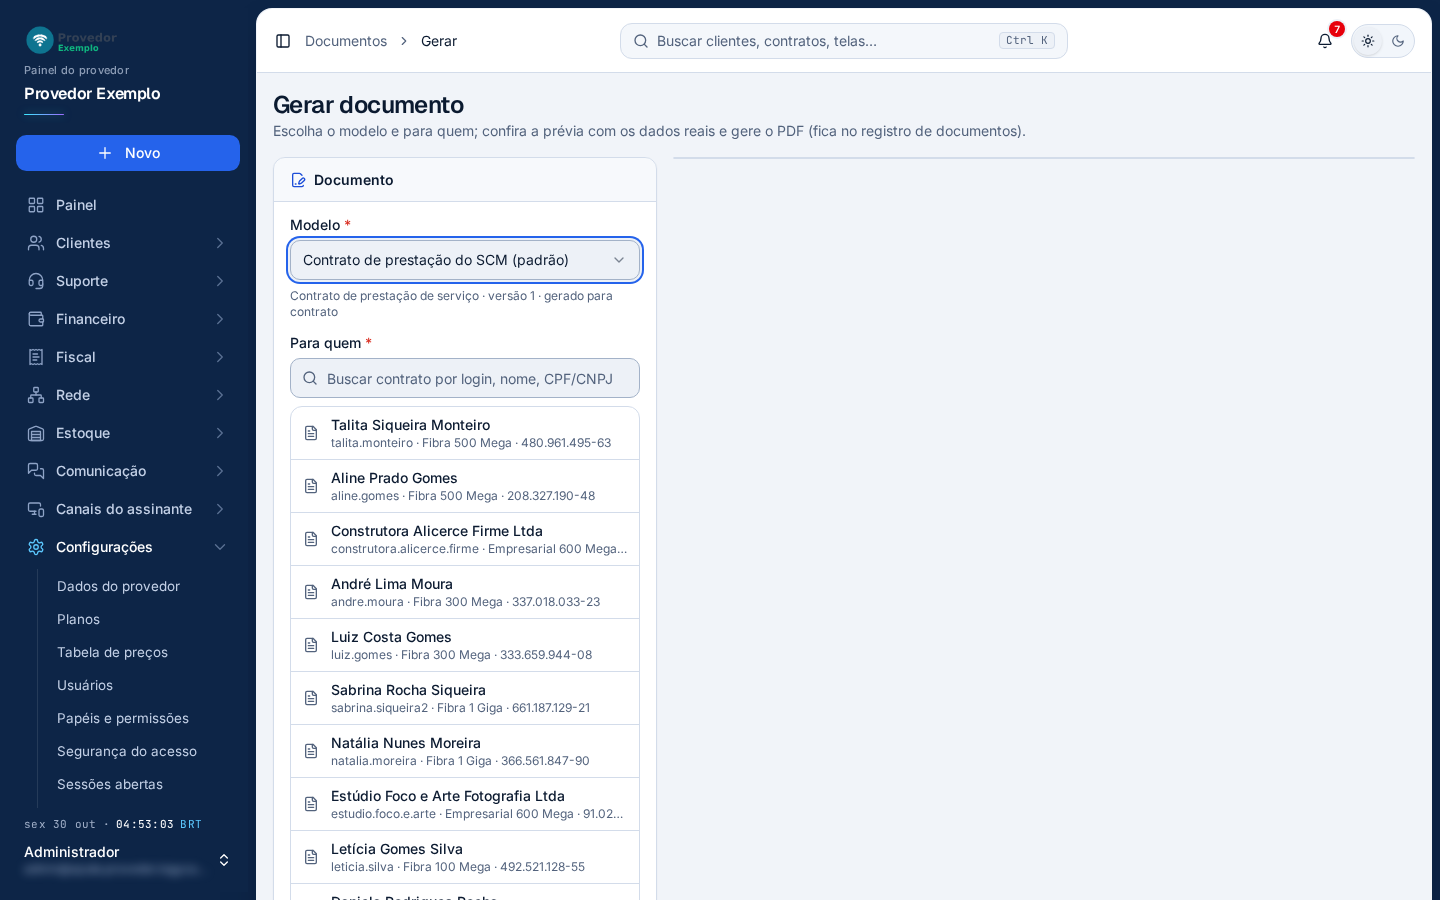The image size is (1440, 900).
Task: Select contract Sabrina Rocha Siqueira
Action: click(465, 698)
